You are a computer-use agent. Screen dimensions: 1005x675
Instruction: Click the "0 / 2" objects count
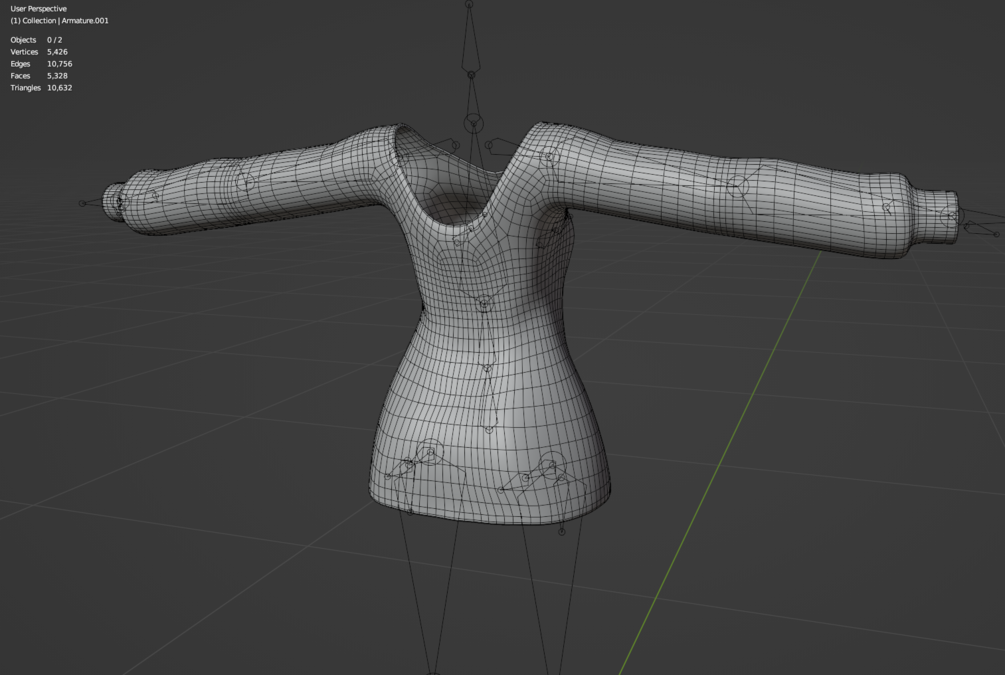coord(54,40)
